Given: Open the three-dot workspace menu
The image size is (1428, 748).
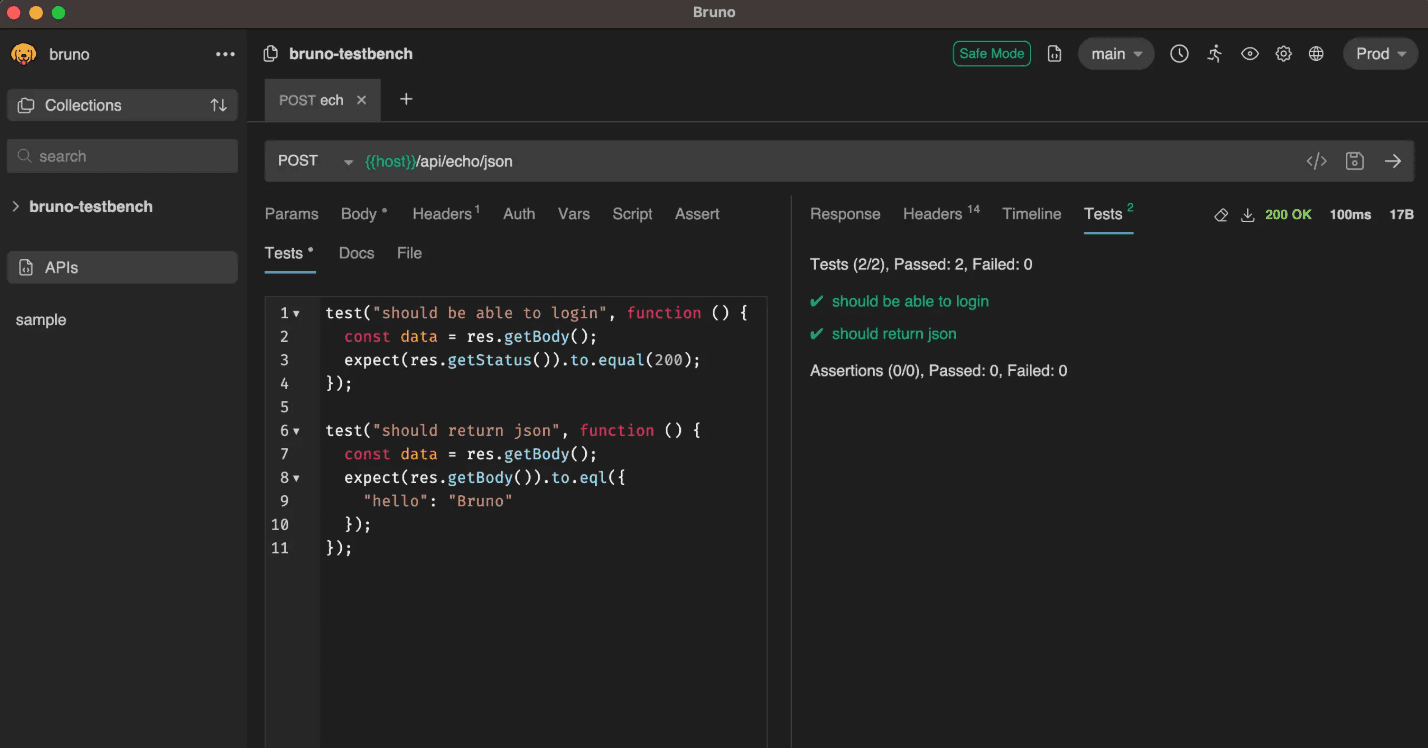Looking at the screenshot, I should pos(225,54).
